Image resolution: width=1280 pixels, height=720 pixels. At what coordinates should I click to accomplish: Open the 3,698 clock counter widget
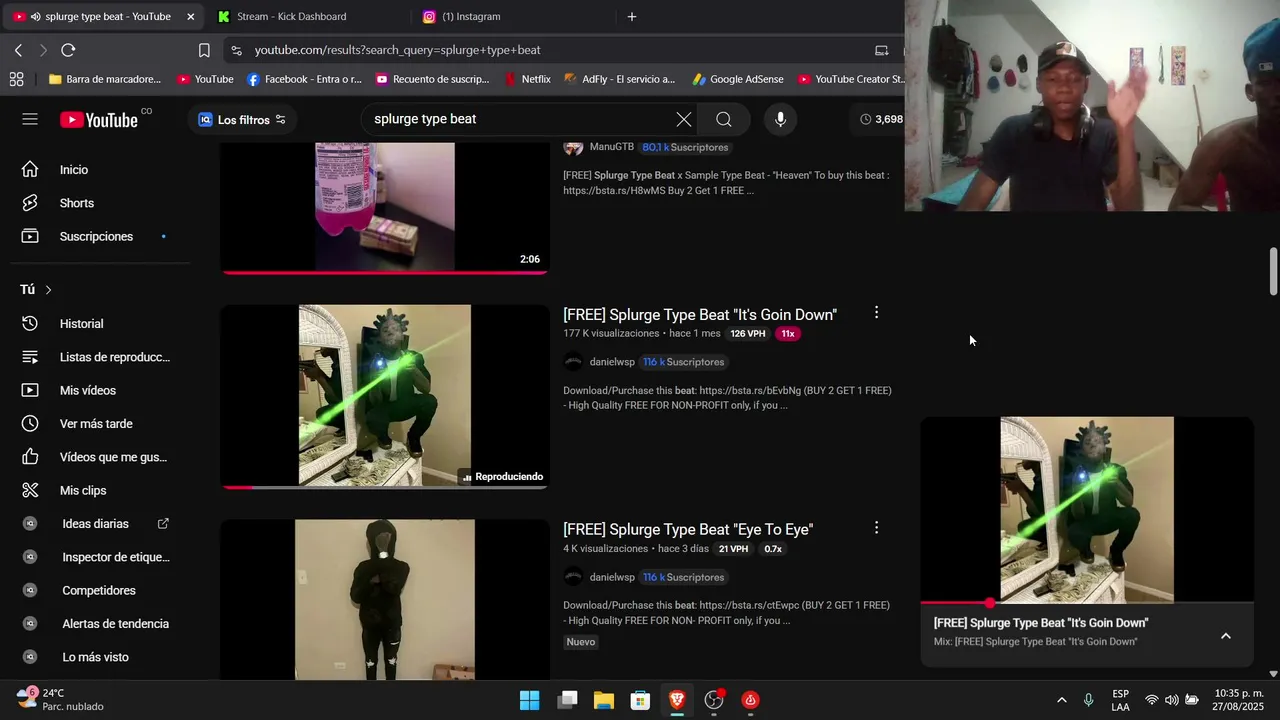coord(881,119)
